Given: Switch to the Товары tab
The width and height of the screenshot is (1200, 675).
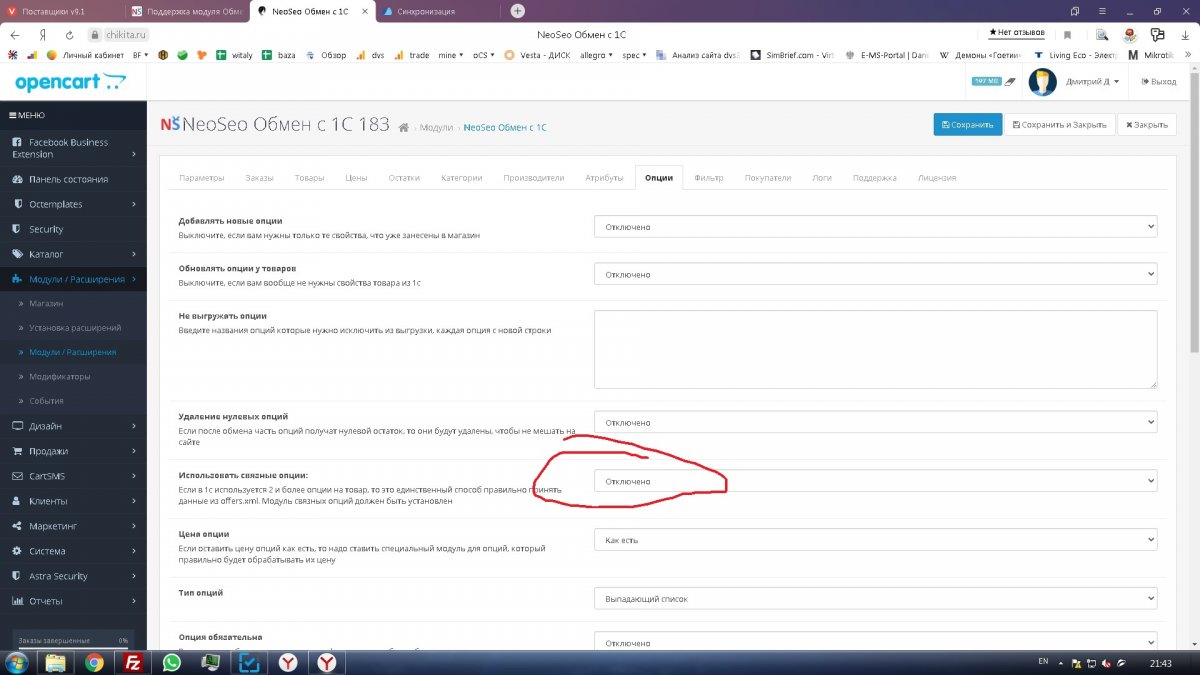Looking at the screenshot, I should coord(309,178).
